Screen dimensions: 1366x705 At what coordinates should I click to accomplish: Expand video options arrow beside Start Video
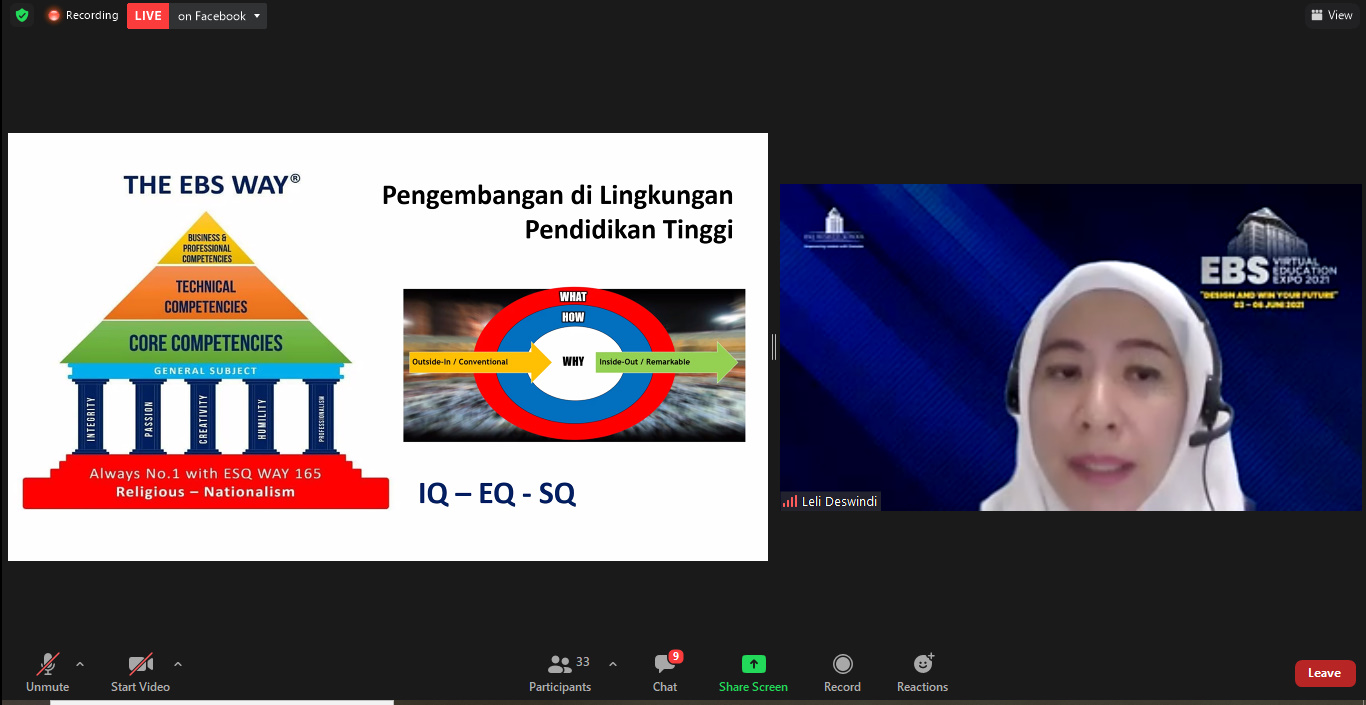point(178,664)
